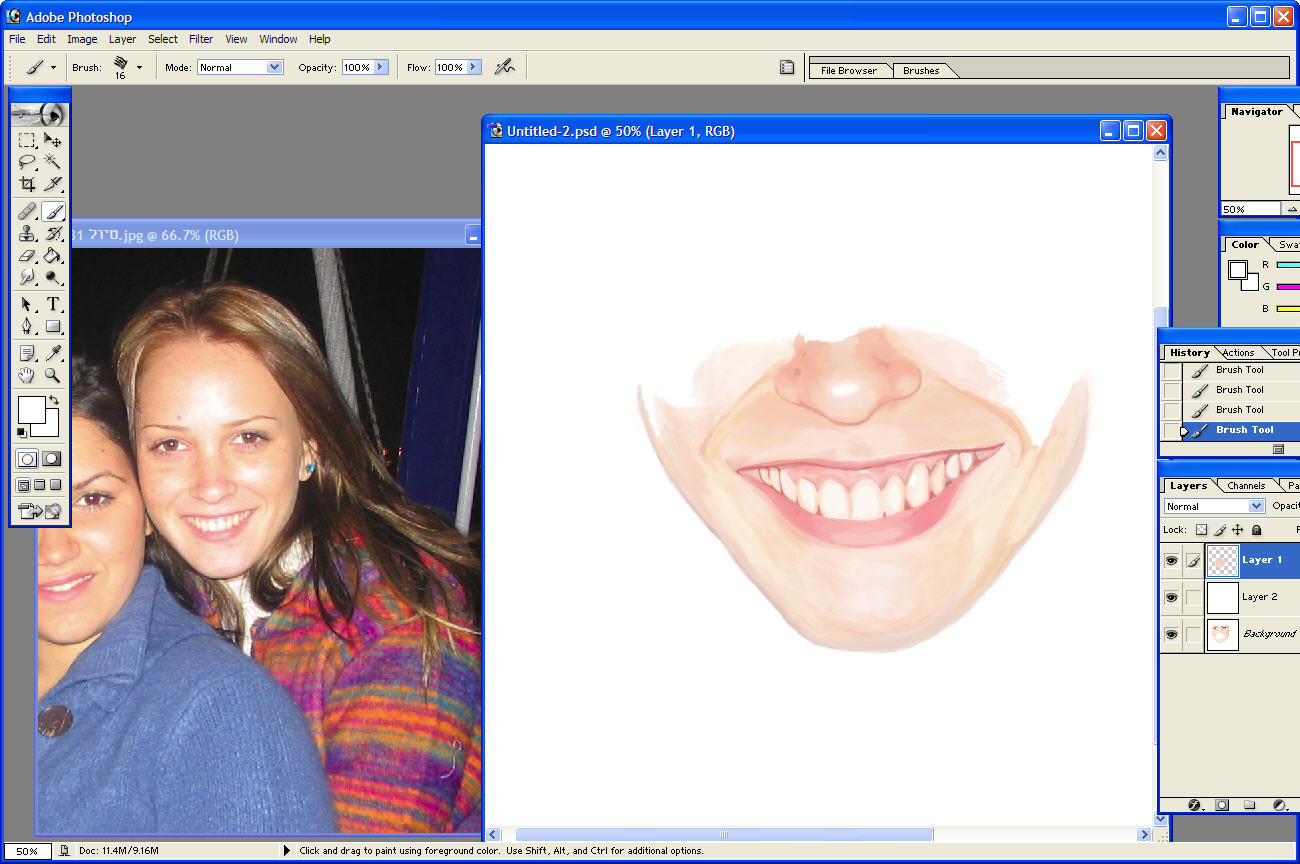Choose the Clone Stamp tool

click(x=28, y=234)
